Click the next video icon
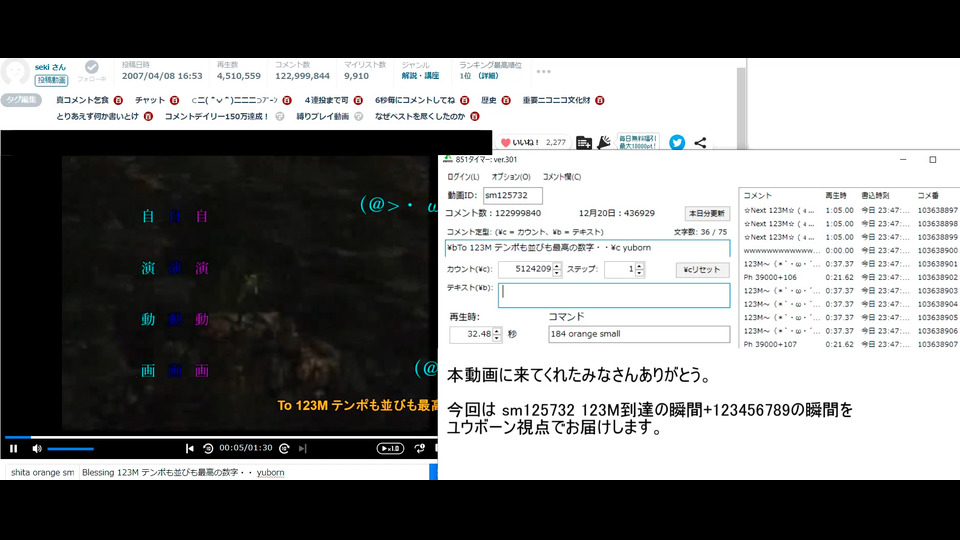The image size is (960, 540). coord(302,449)
